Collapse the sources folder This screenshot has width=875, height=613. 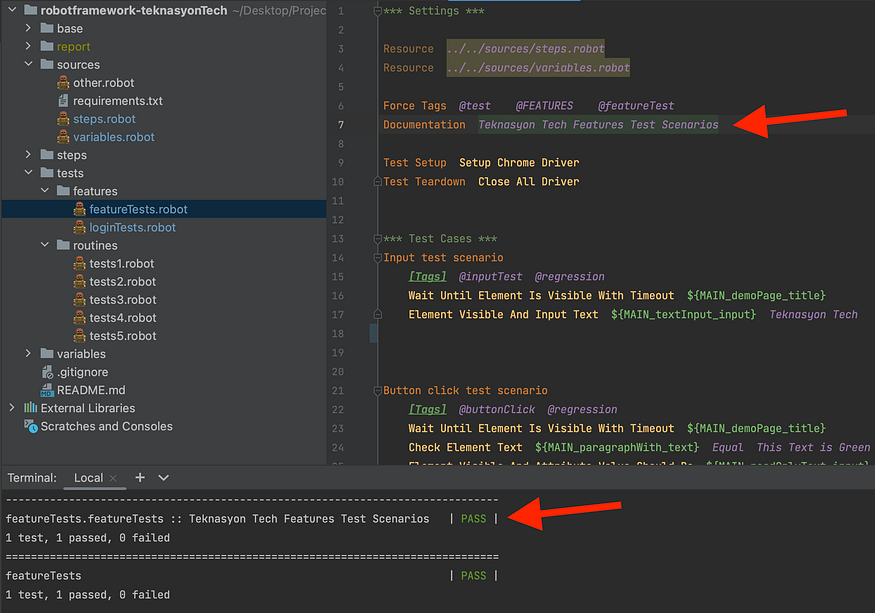coord(28,64)
